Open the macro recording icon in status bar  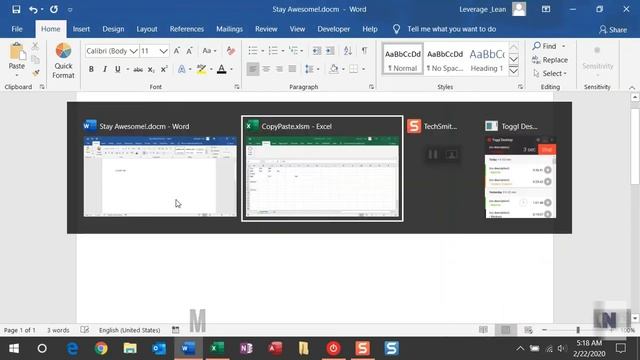[176, 330]
